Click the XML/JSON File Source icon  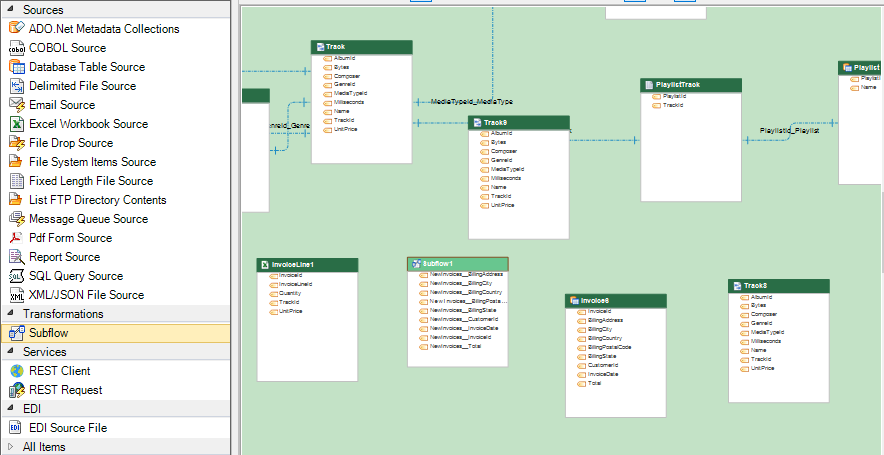pos(16,295)
